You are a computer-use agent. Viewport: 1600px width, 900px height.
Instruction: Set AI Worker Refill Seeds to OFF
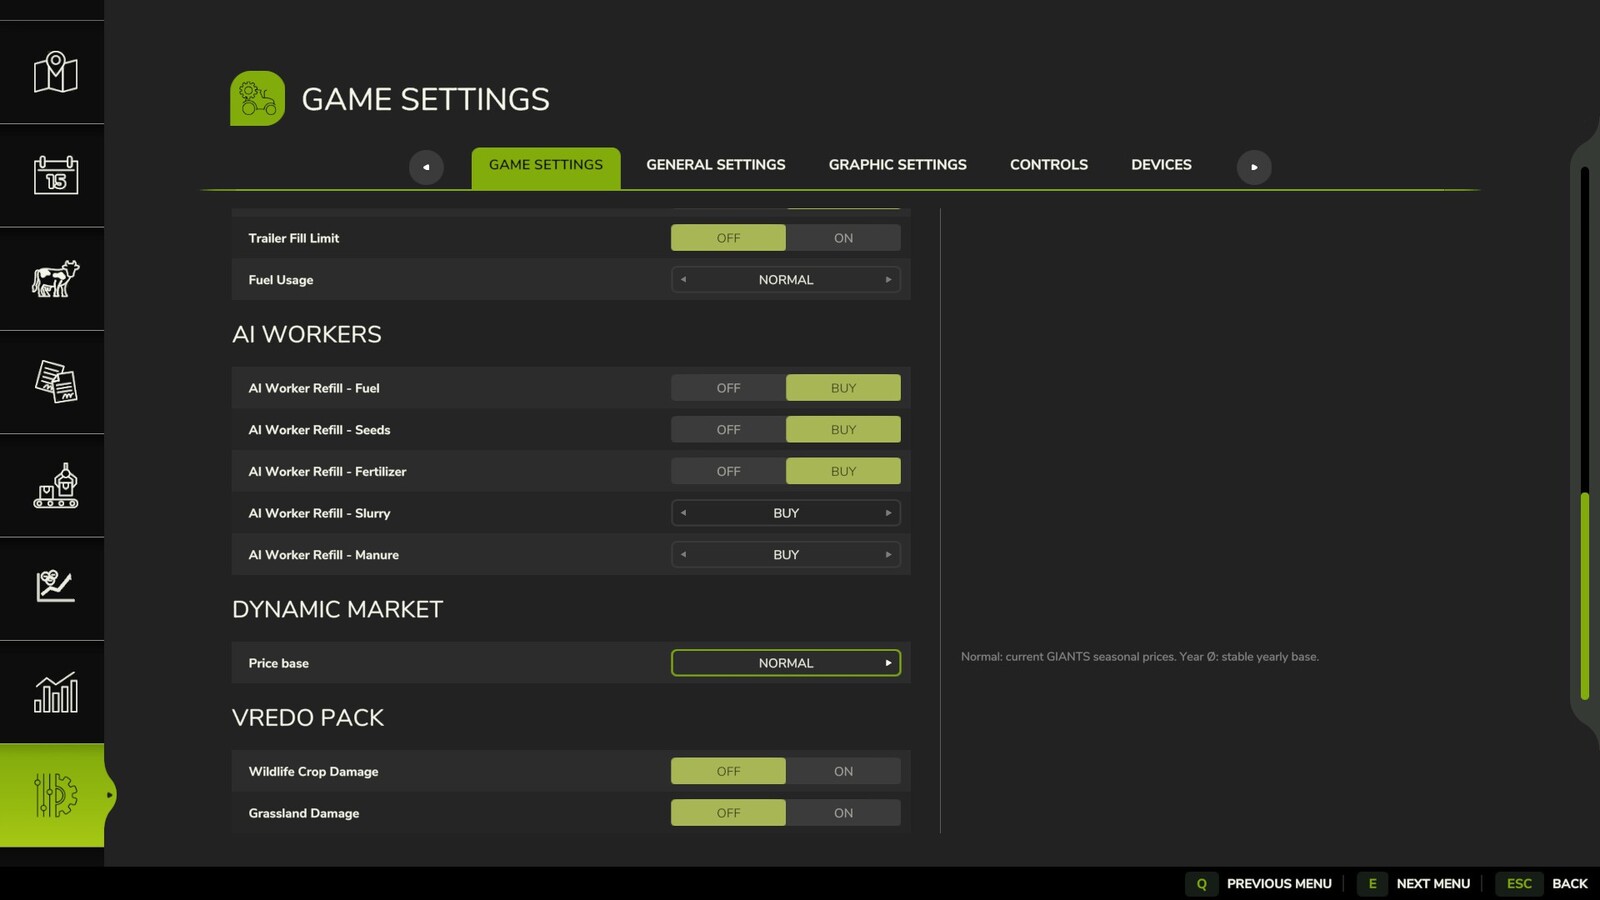728,430
